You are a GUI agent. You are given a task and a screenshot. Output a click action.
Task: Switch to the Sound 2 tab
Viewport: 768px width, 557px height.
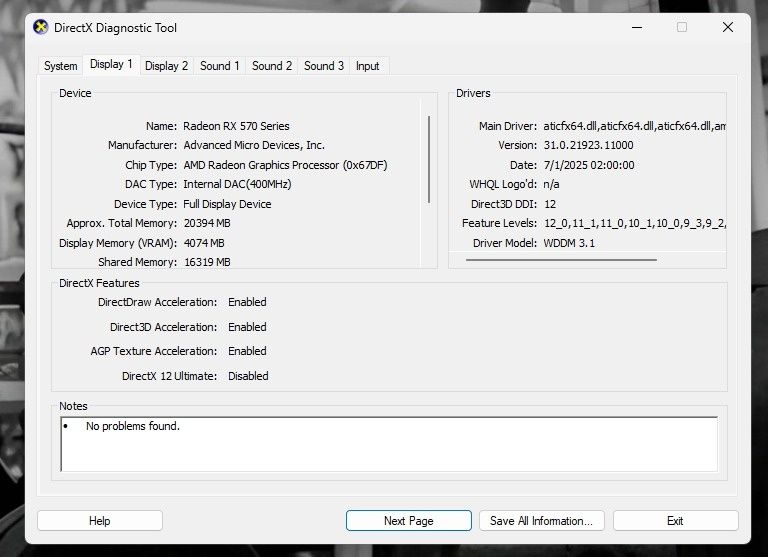(x=272, y=66)
